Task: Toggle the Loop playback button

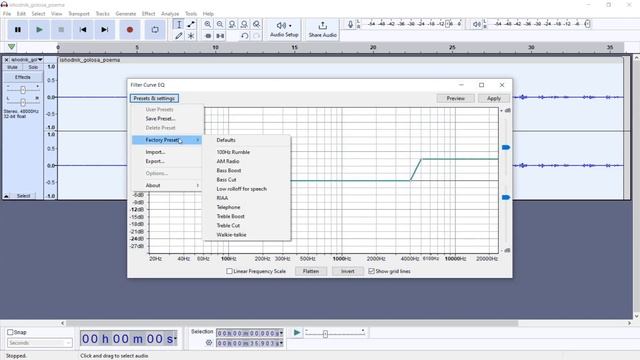Action: pyautogui.click(x=155, y=29)
